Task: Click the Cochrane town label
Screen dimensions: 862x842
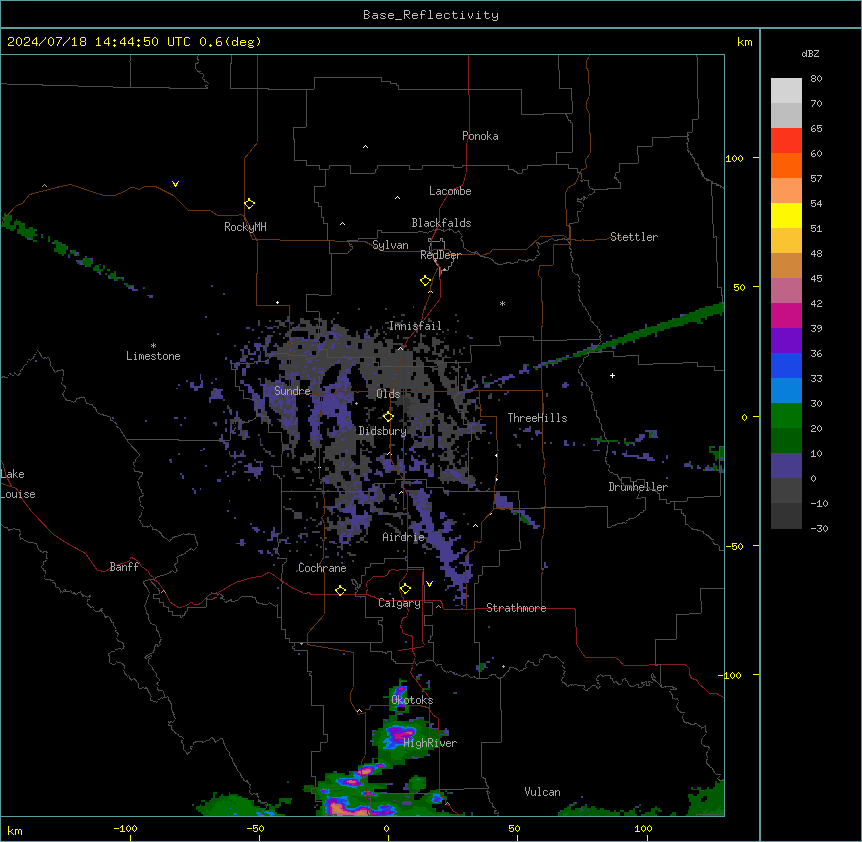Action: coord(322,568)
